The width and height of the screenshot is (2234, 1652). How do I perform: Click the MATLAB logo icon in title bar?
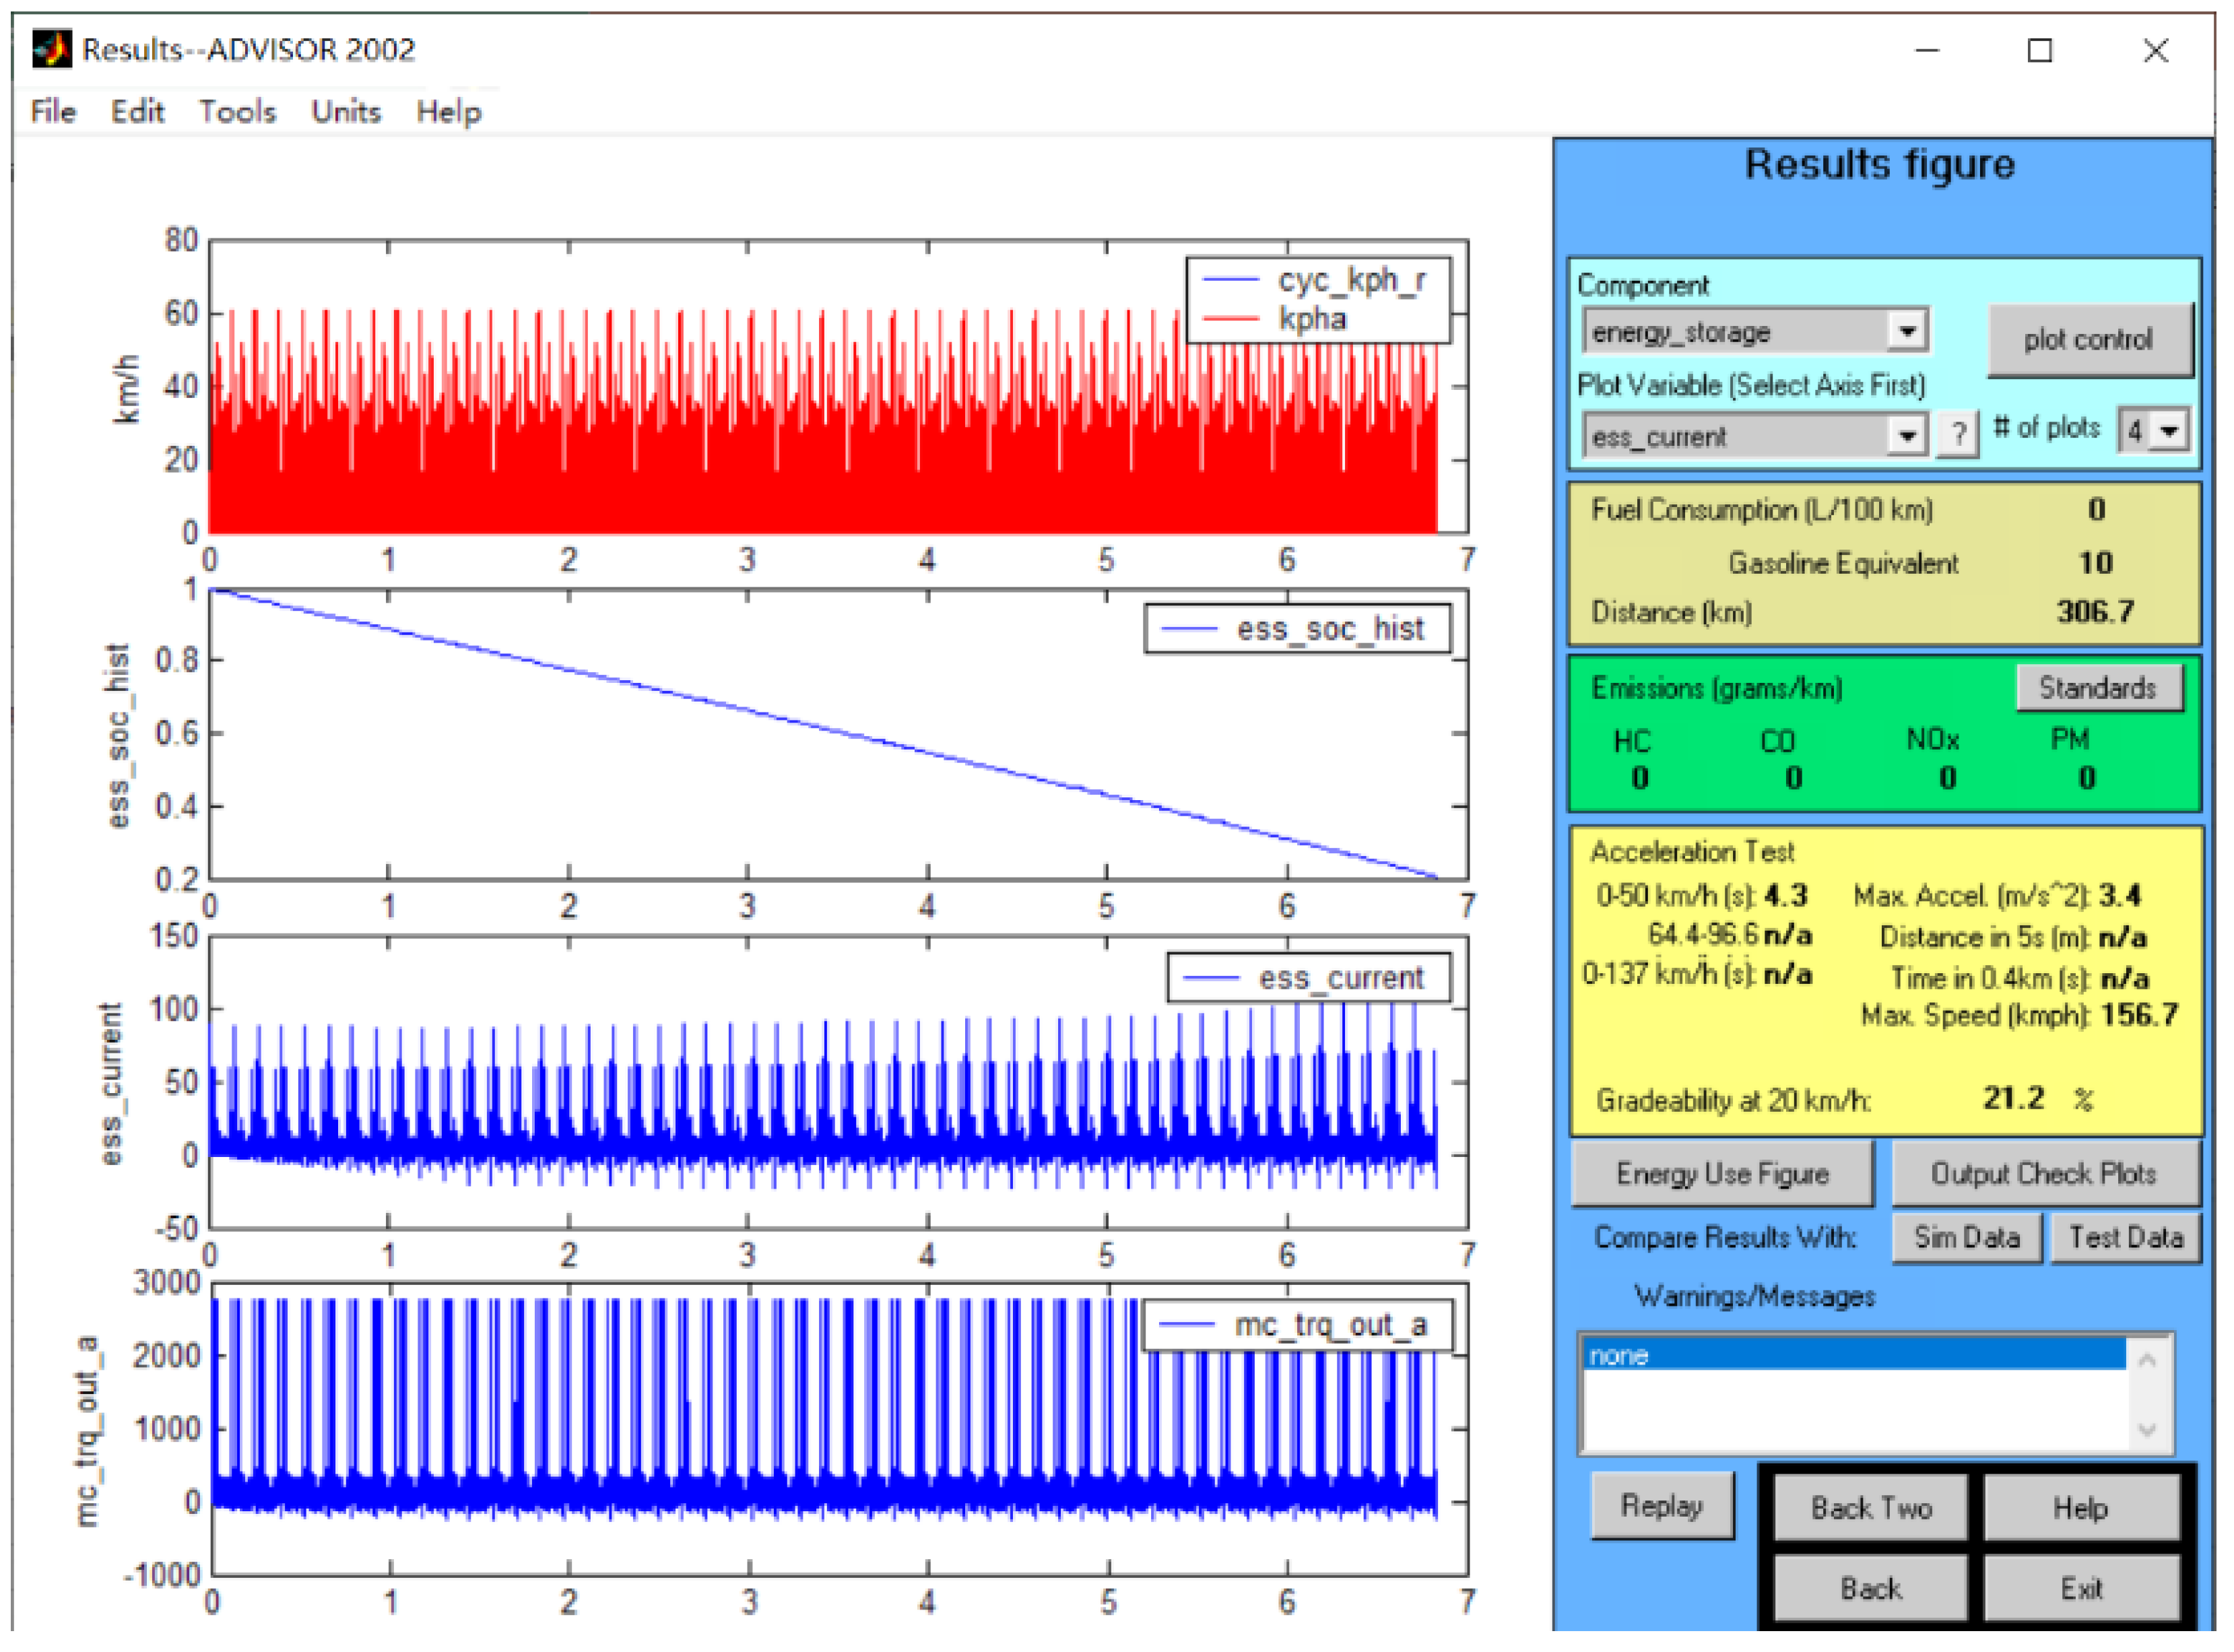51,48
